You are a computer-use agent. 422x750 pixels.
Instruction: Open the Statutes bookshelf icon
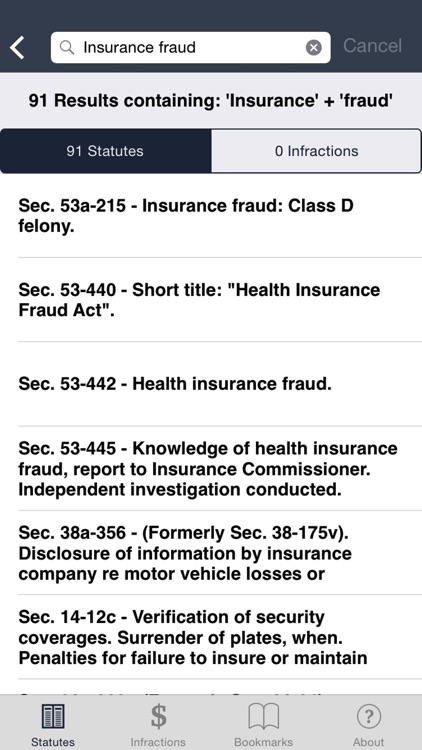point(53,717)
